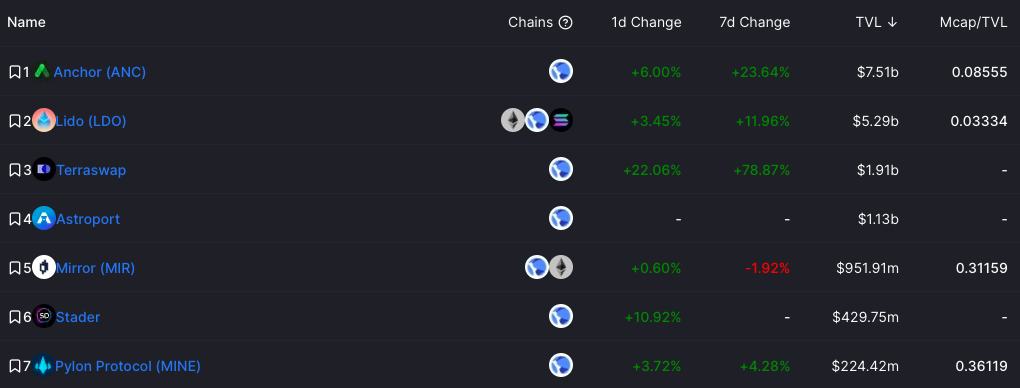Click the Ethereum chain icon in Mirror row
1020x388 pixels.
pos(561,268)
